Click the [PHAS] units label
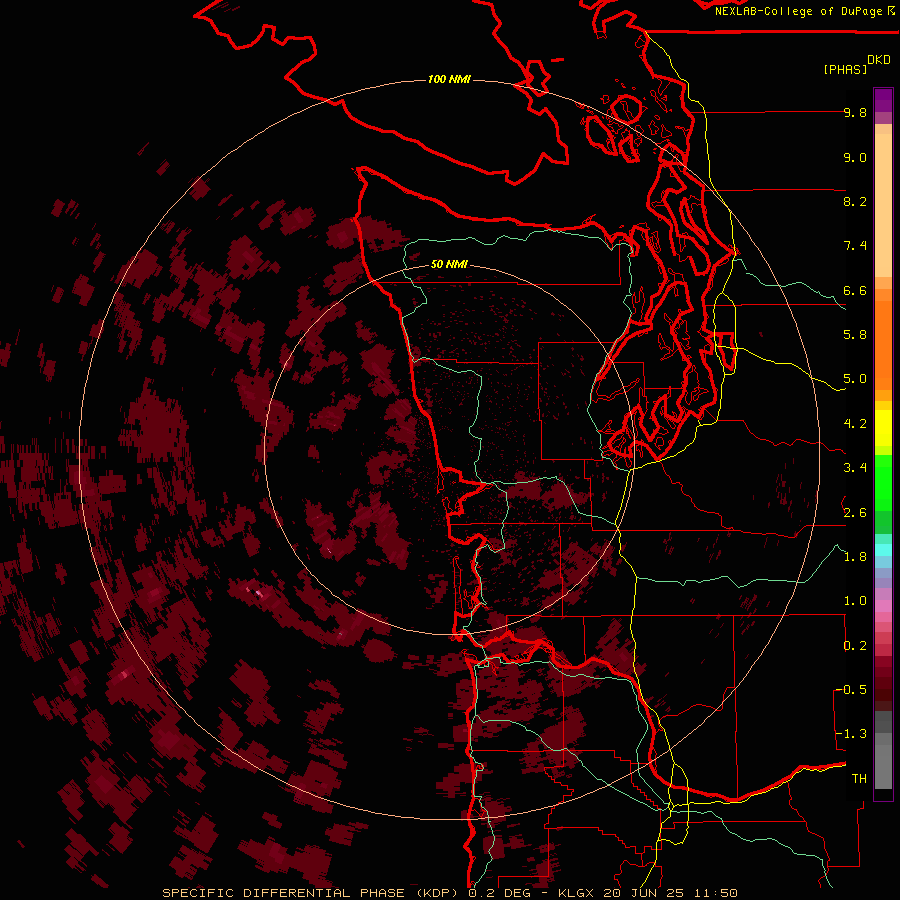Image resolution: width=900 pixels, height=900 pixels. (845, 69)
